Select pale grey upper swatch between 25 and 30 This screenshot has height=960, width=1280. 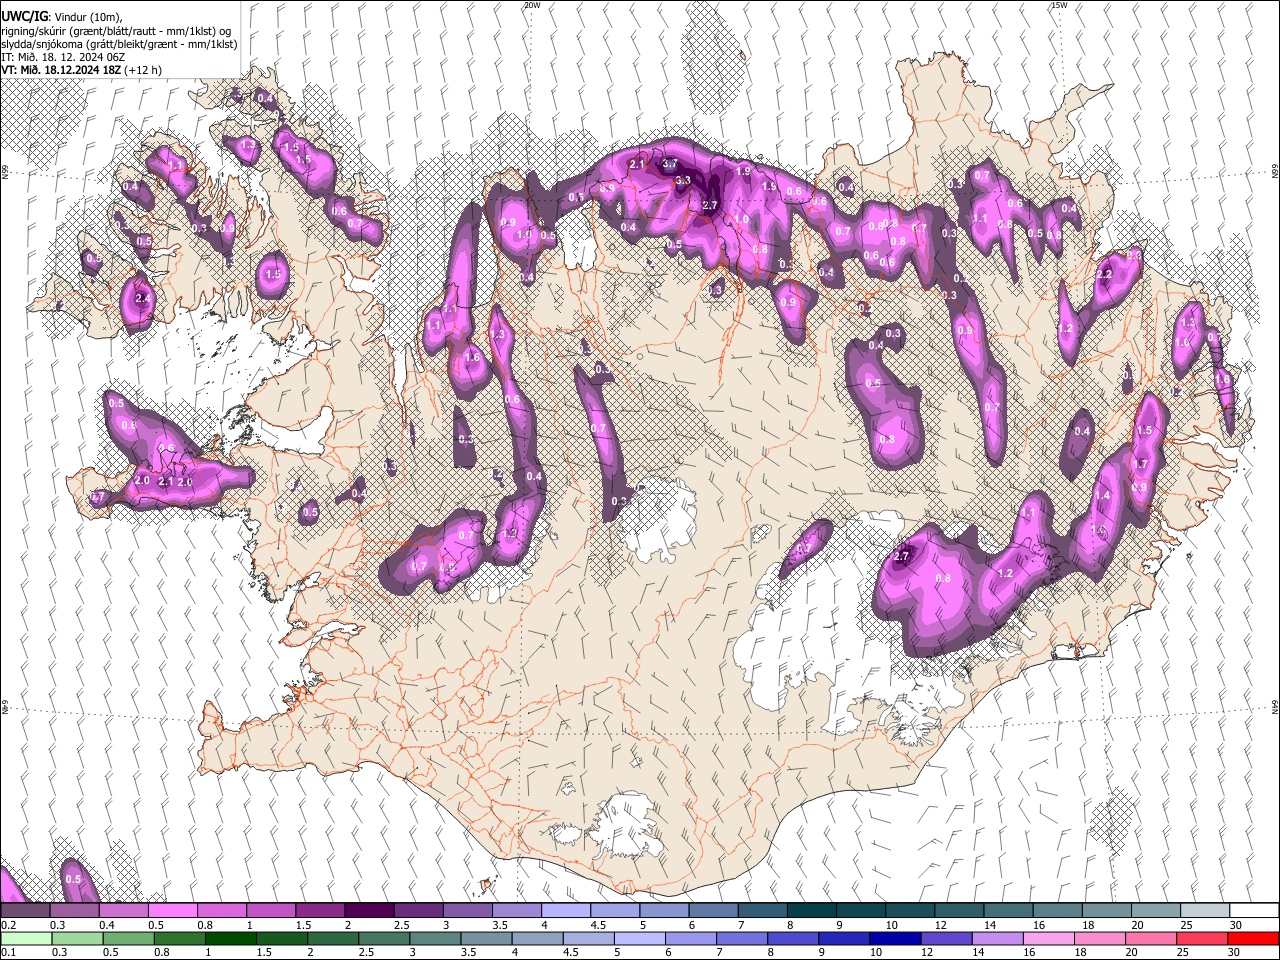(1204, 910)
